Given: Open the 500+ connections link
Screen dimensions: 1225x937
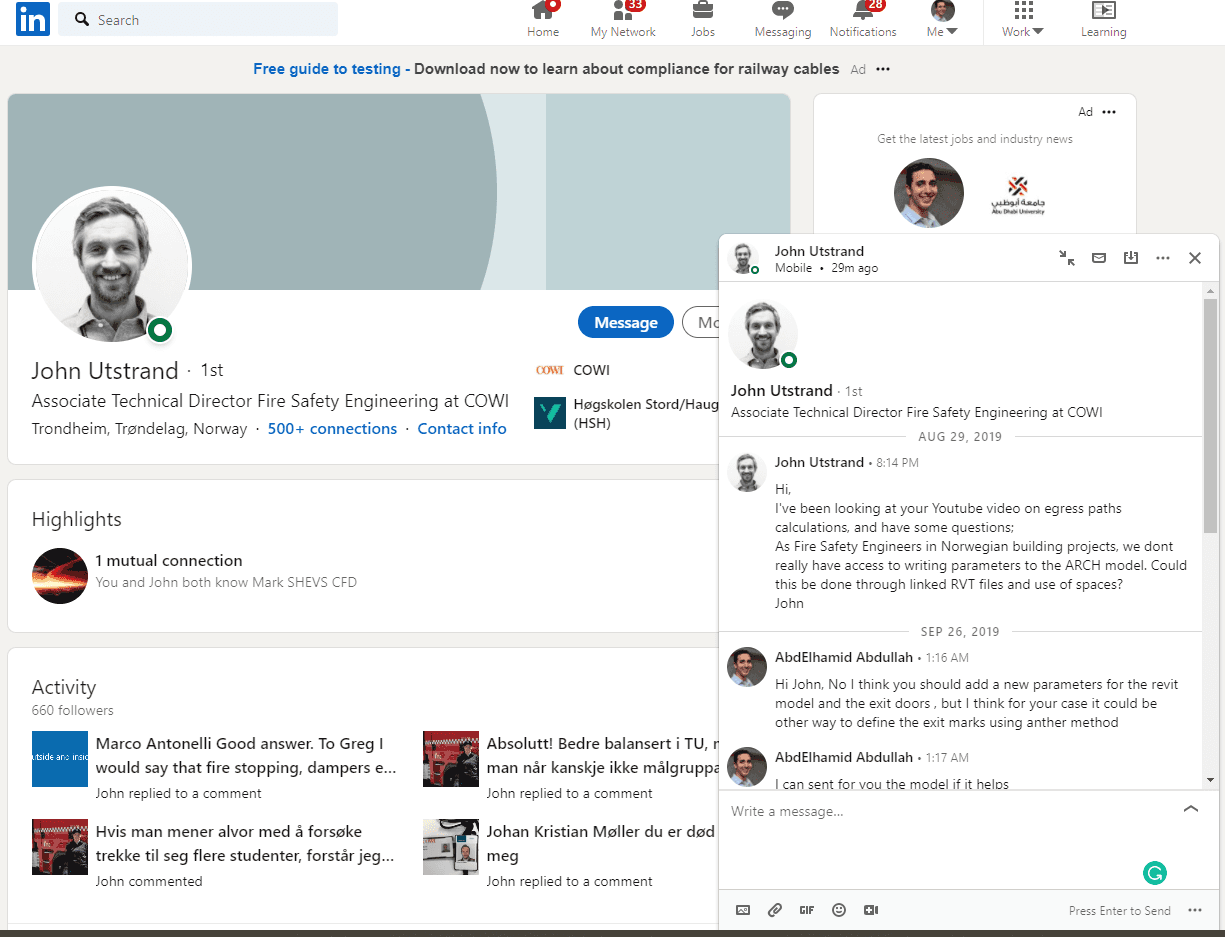Looking at the screenshot, I should tap(332, 428).
